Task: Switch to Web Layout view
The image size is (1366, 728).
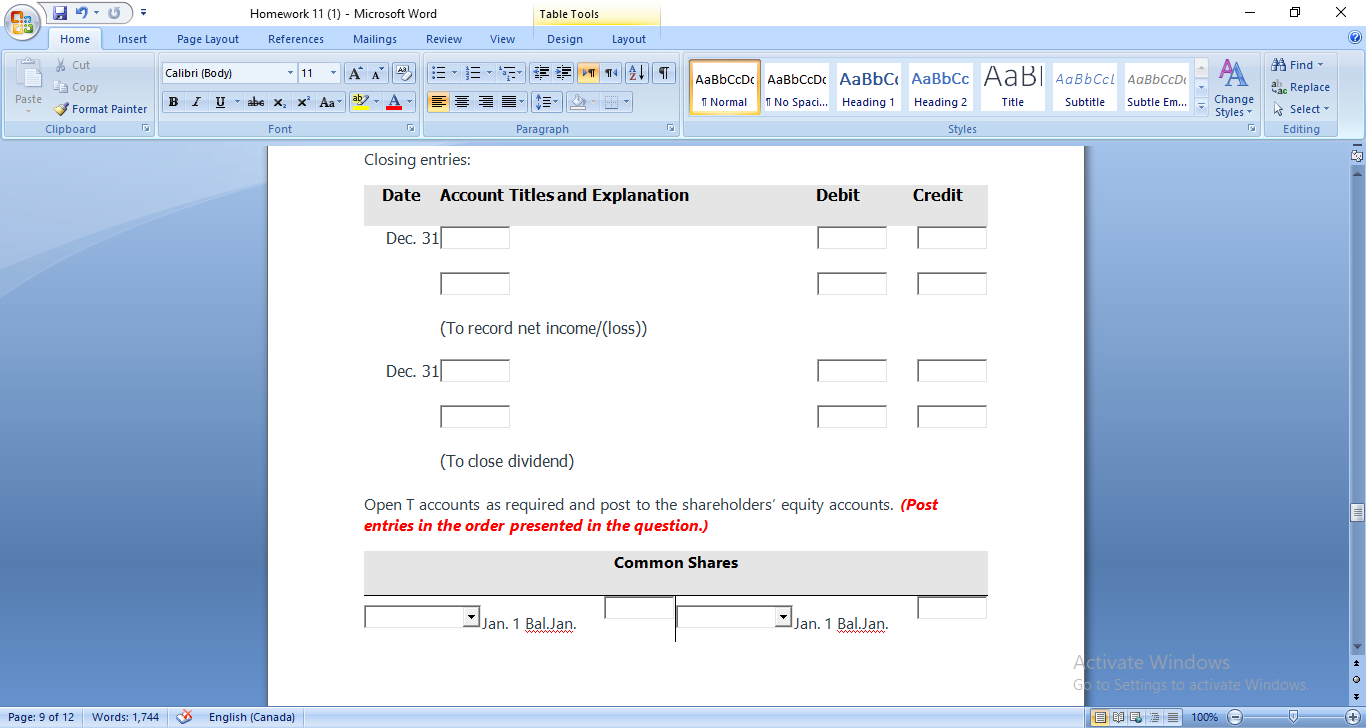Action: 1135,717
